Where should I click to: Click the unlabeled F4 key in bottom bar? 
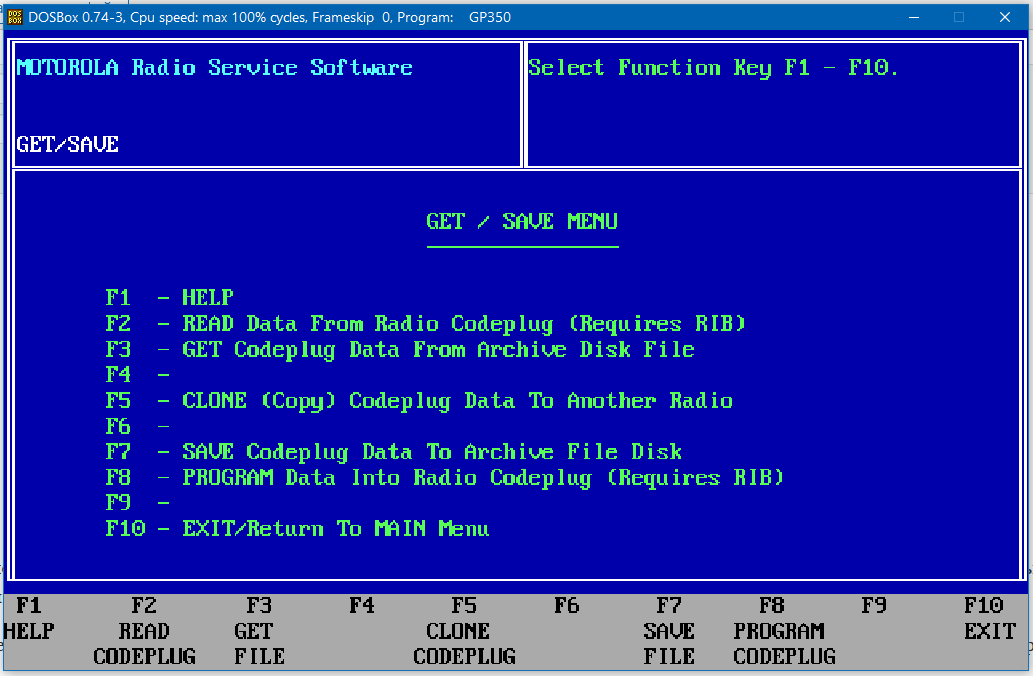[362, 606]
